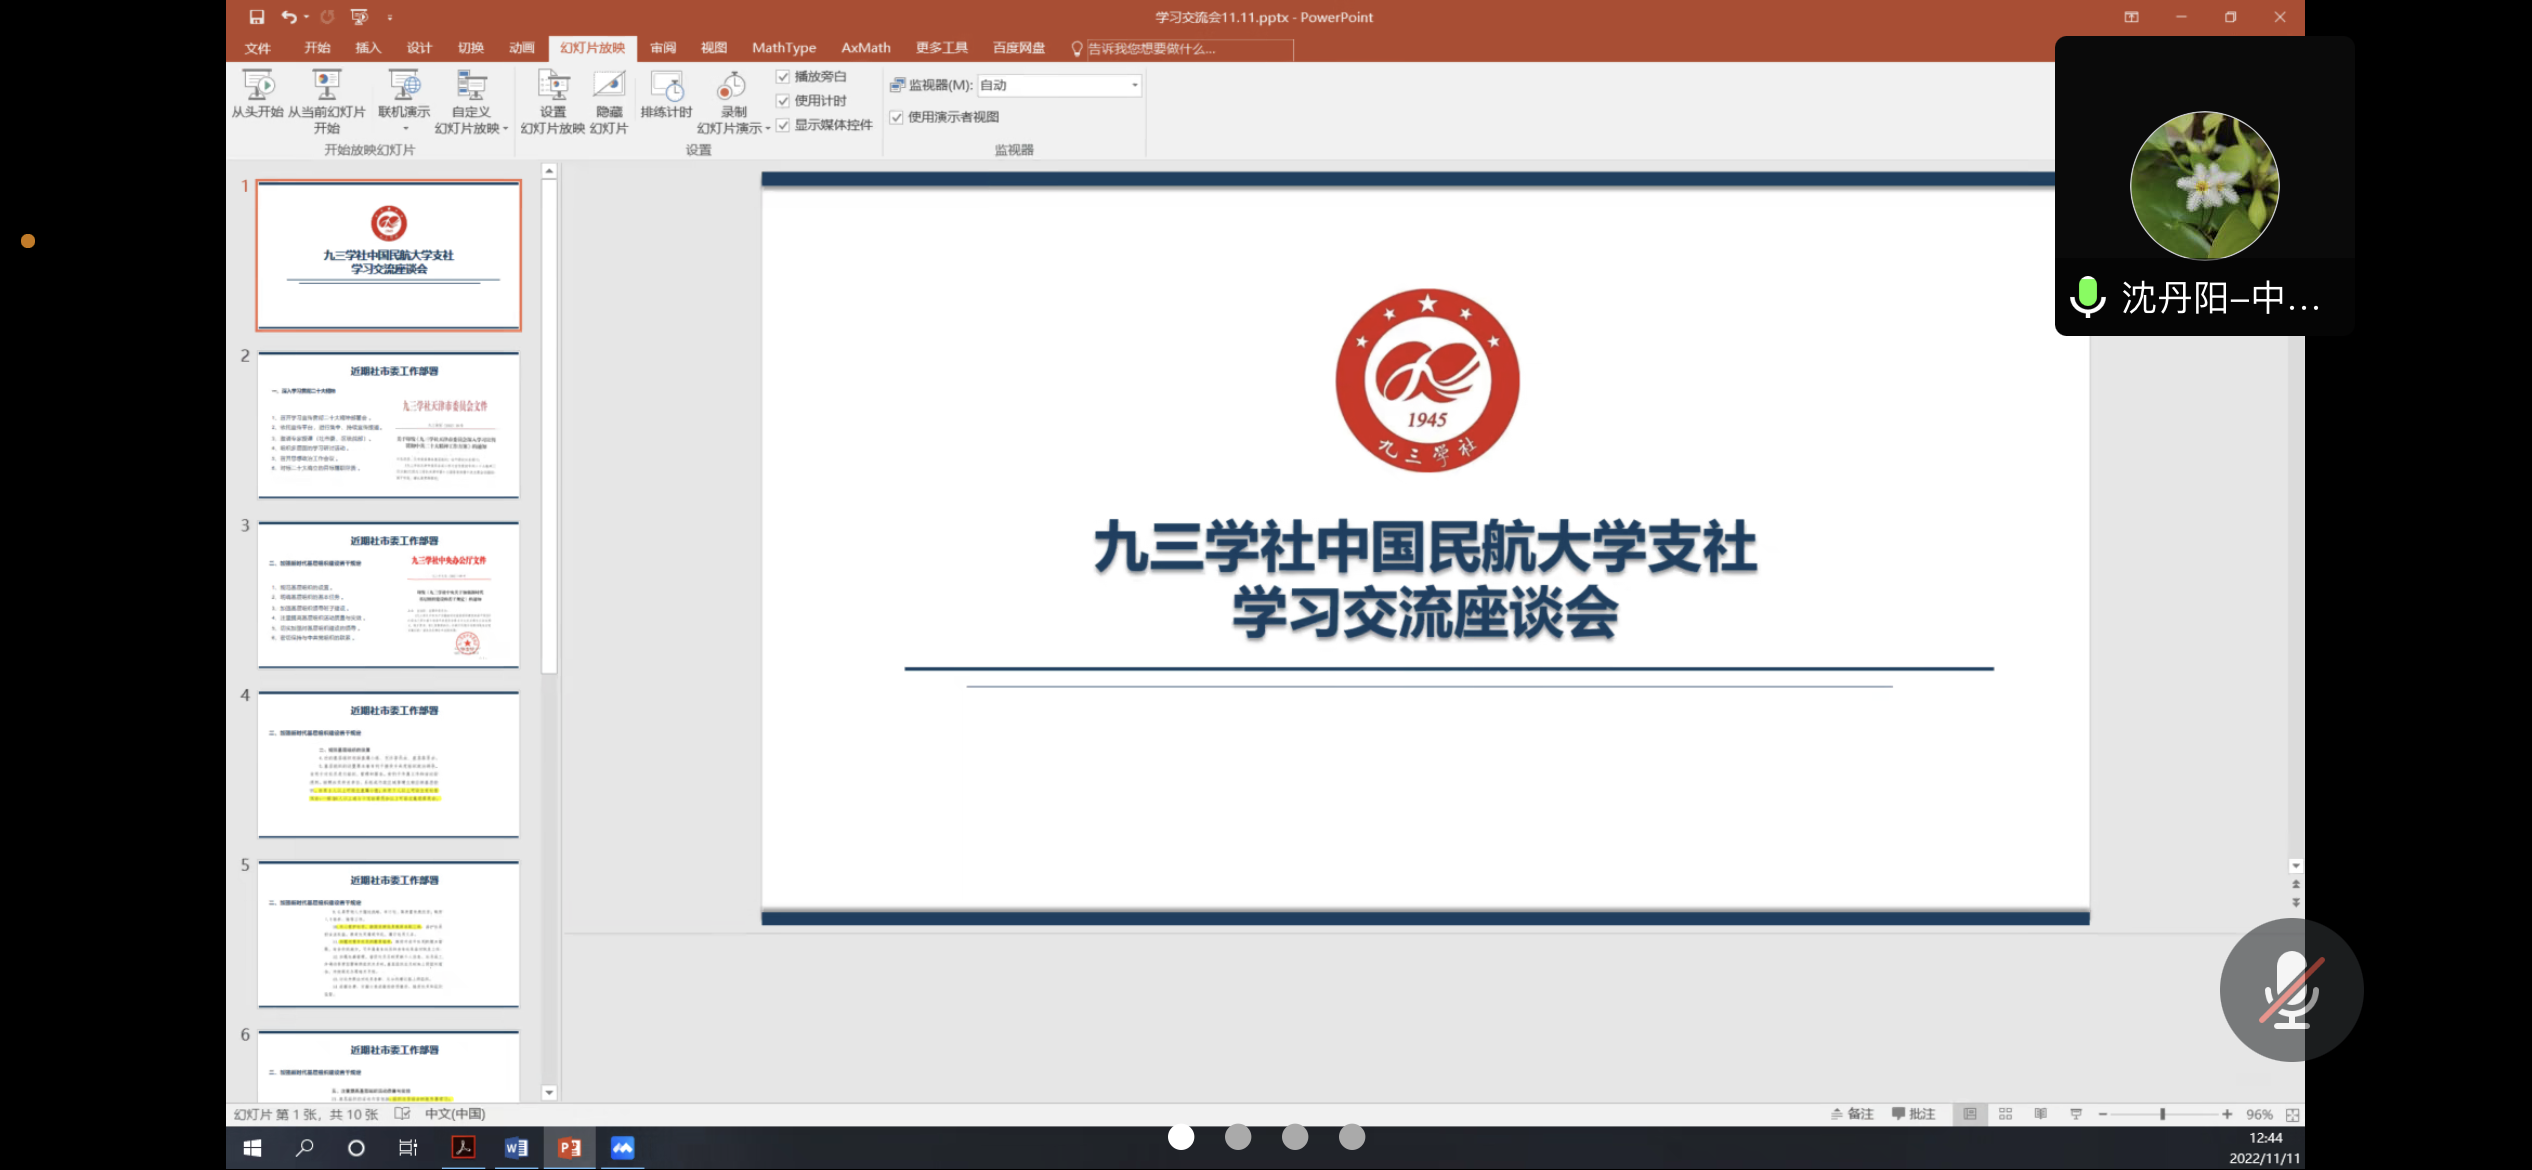
Task: Toggle Use Timings (使用计时) checkbox
Action: pyautogui.click(x=783, y=101)
